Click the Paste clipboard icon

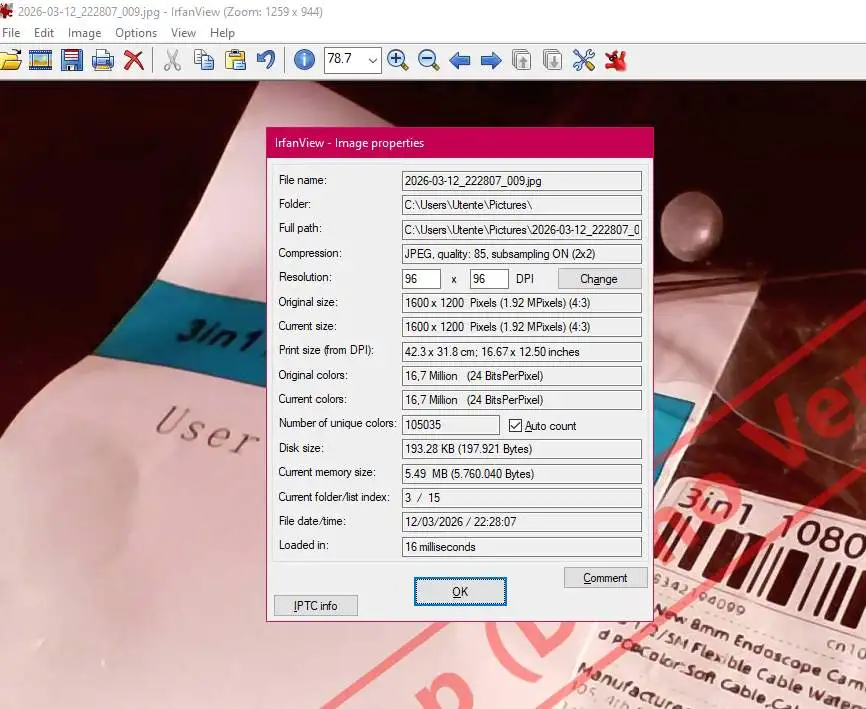pos(235,60)
